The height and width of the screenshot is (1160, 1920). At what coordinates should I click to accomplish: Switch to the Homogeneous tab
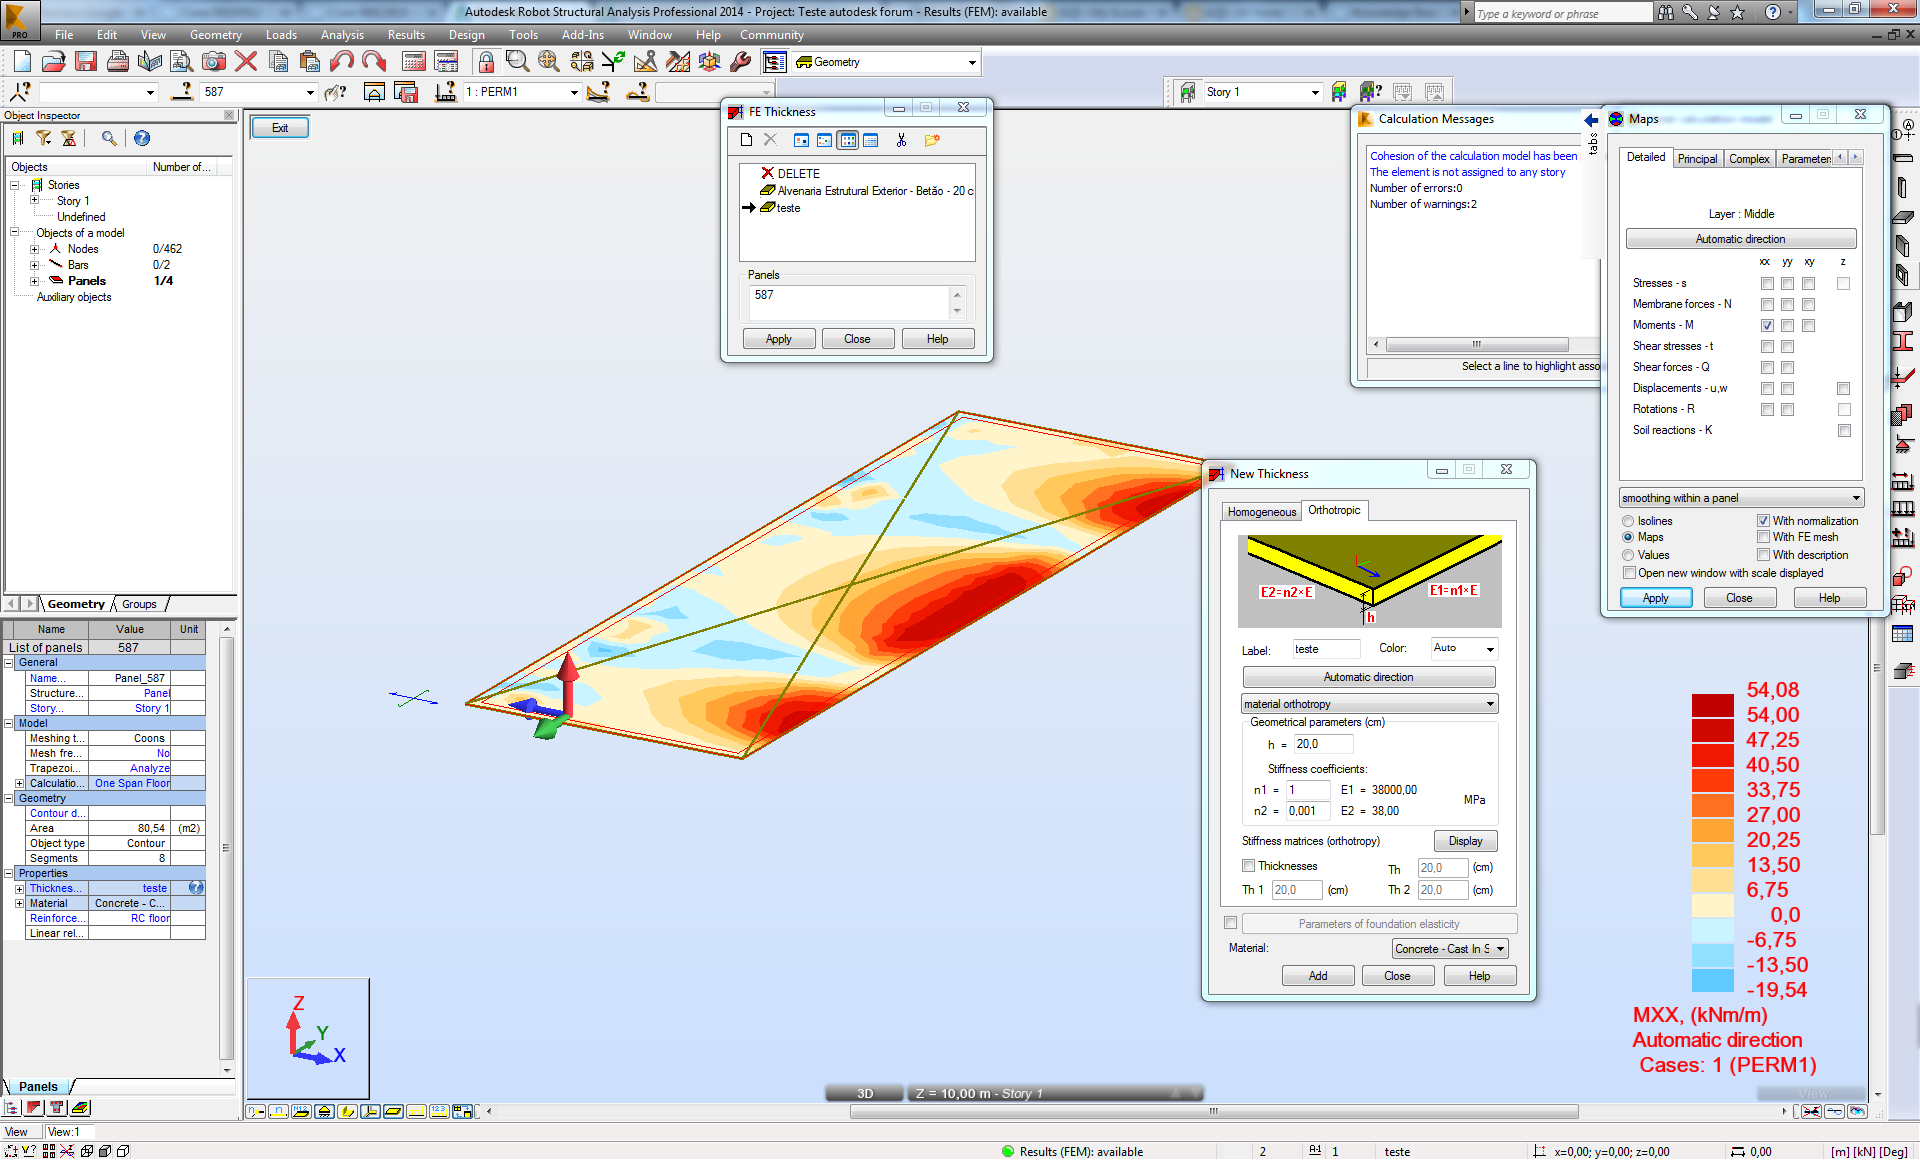[1261, 511]
